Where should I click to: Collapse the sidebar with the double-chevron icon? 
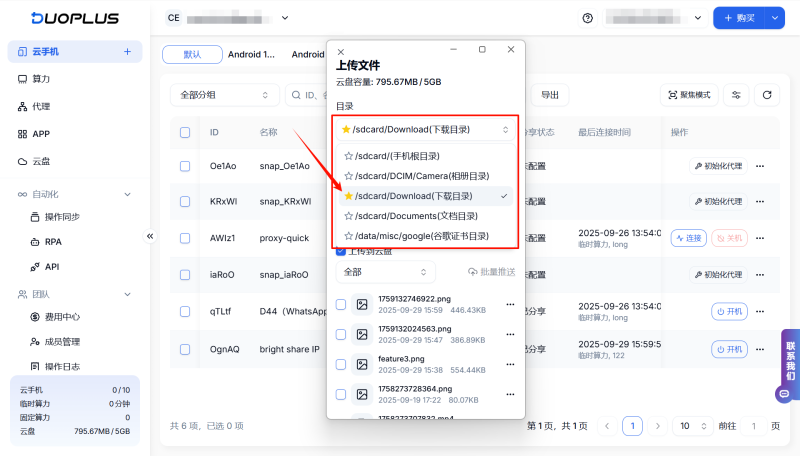pyautogui.click(x=151, y=236)
